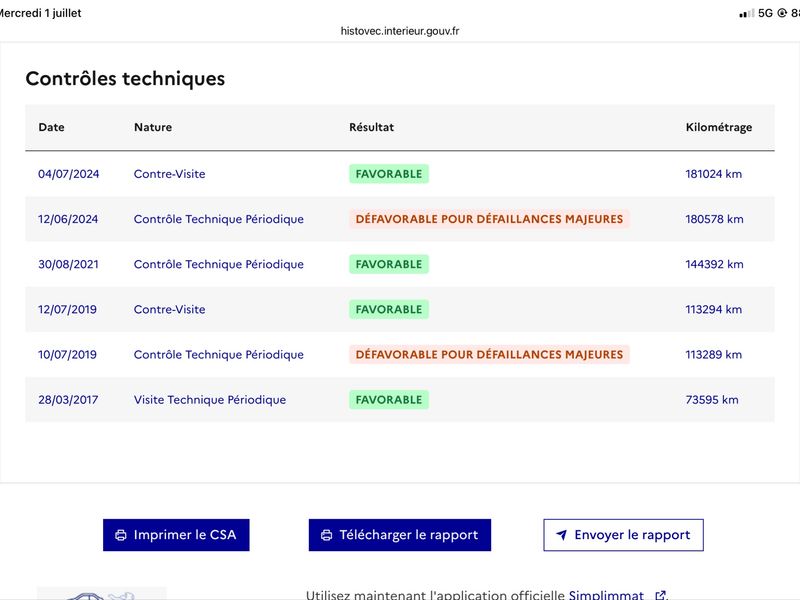Screen dimensions: 800x600
Task: Click the 181024 km mileage value
Action: [x=713, y=174]
